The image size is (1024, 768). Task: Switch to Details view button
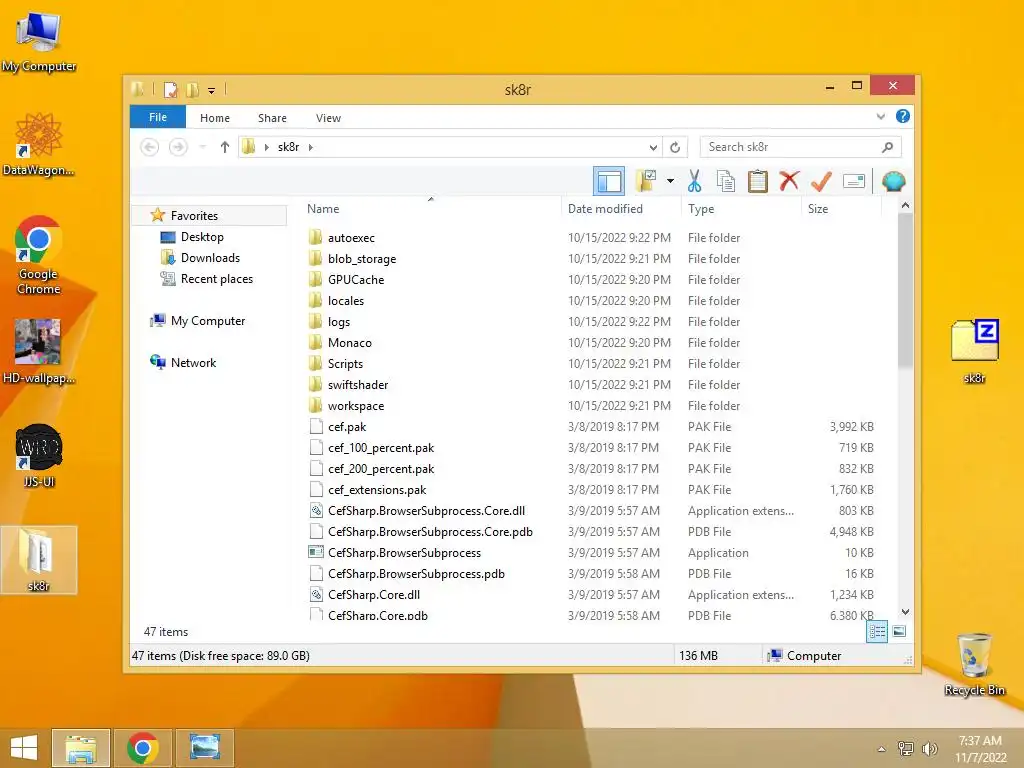(877, 632)
